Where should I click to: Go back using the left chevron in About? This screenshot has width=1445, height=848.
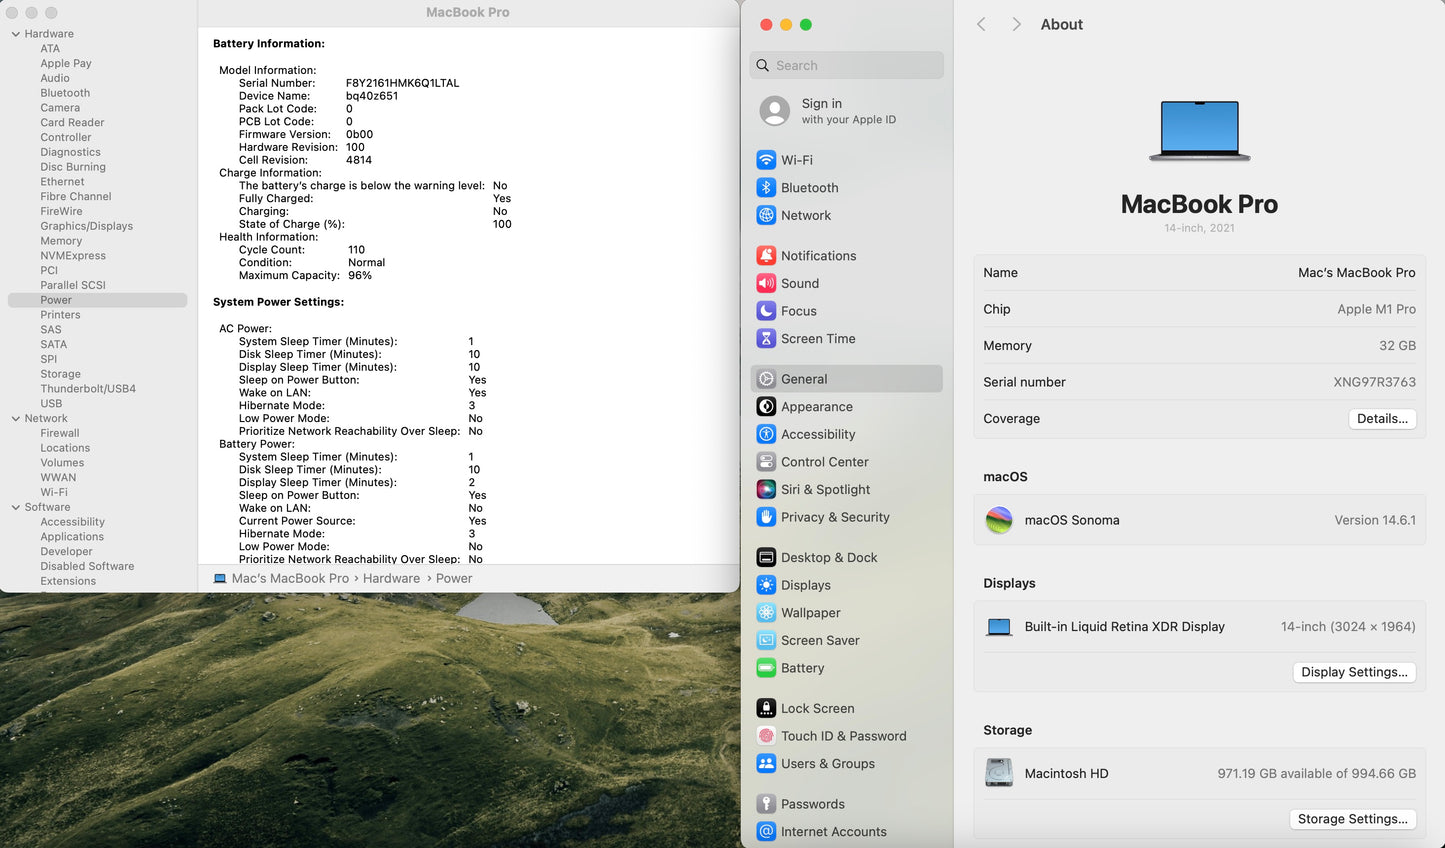981,24
